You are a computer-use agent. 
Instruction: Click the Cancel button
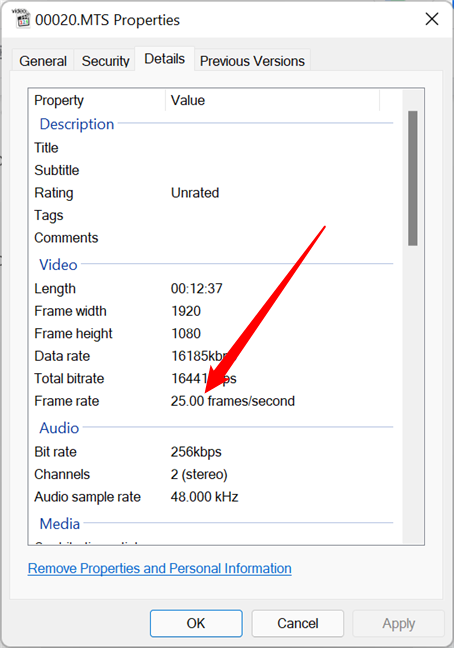click(x=297, y=623)
